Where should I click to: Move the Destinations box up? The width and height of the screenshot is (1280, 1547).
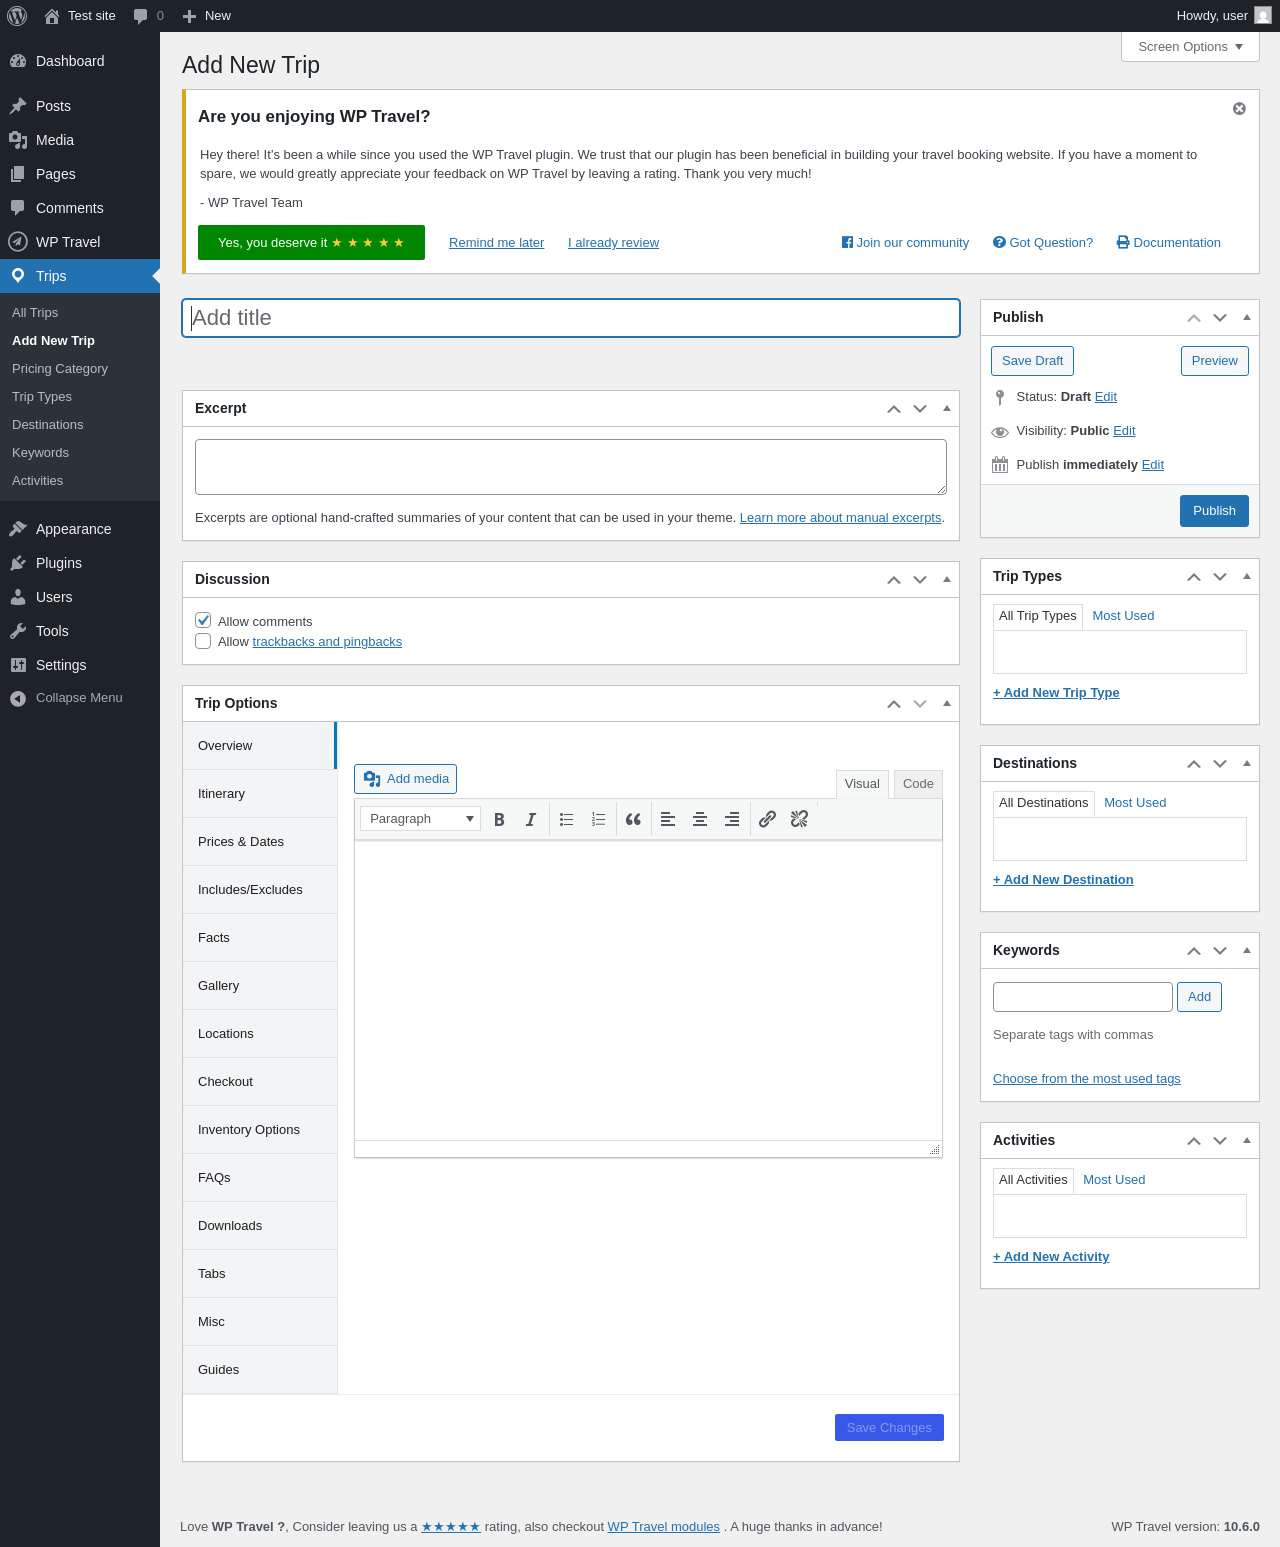point(1194,764)
